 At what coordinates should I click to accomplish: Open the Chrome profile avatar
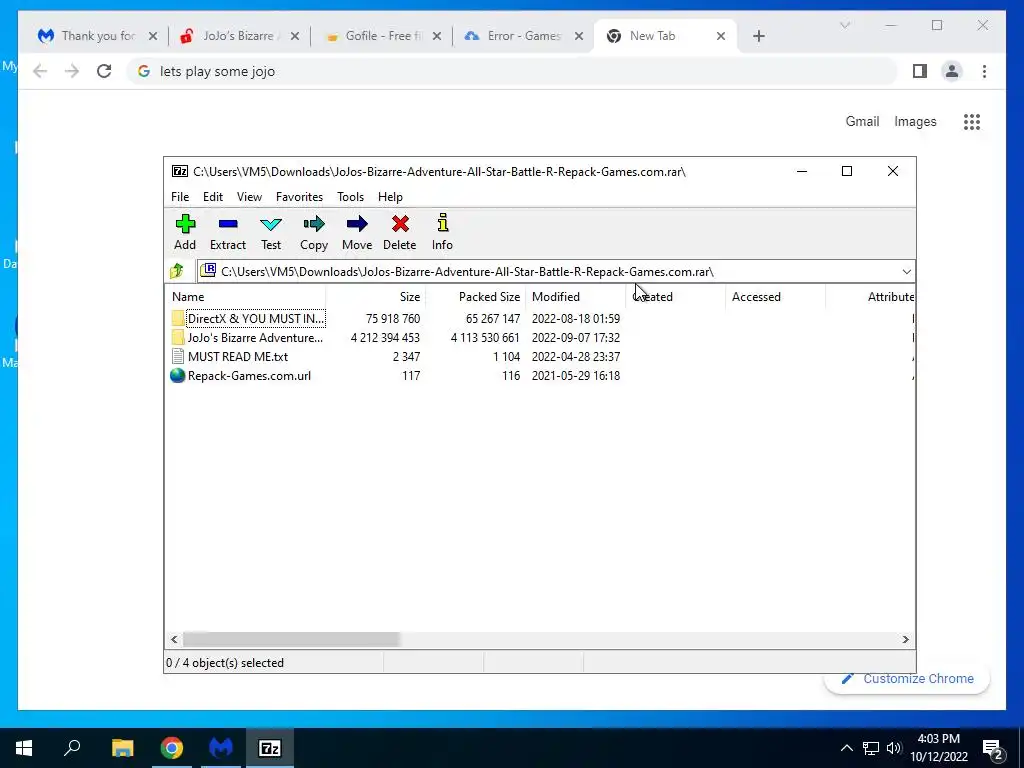pos(952,71)
